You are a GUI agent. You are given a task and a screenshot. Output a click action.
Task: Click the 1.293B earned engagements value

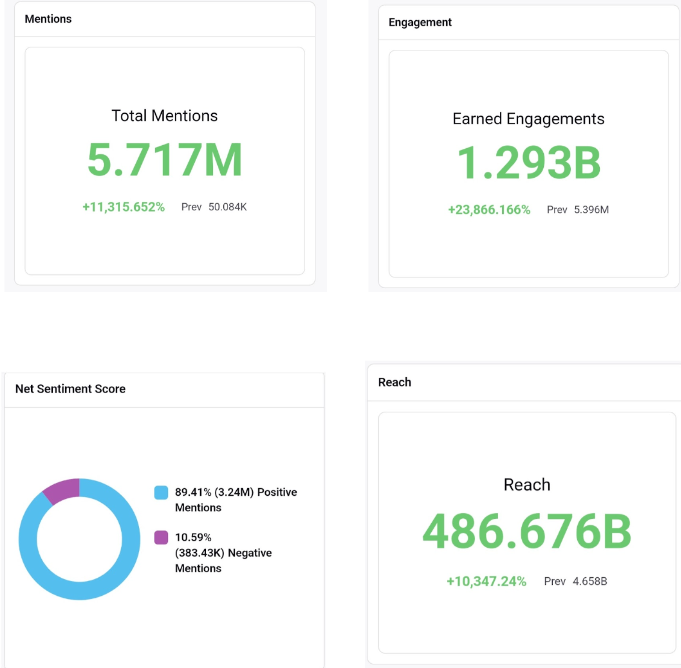528,163
